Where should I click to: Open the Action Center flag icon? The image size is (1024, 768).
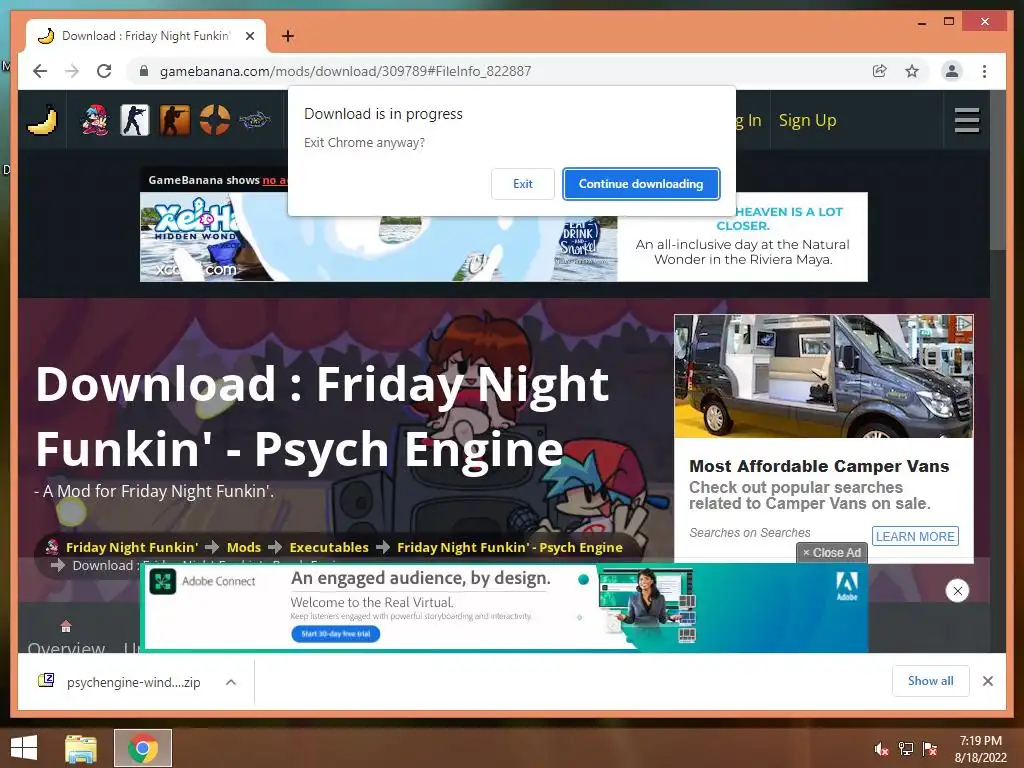click(x=930, y=749)
